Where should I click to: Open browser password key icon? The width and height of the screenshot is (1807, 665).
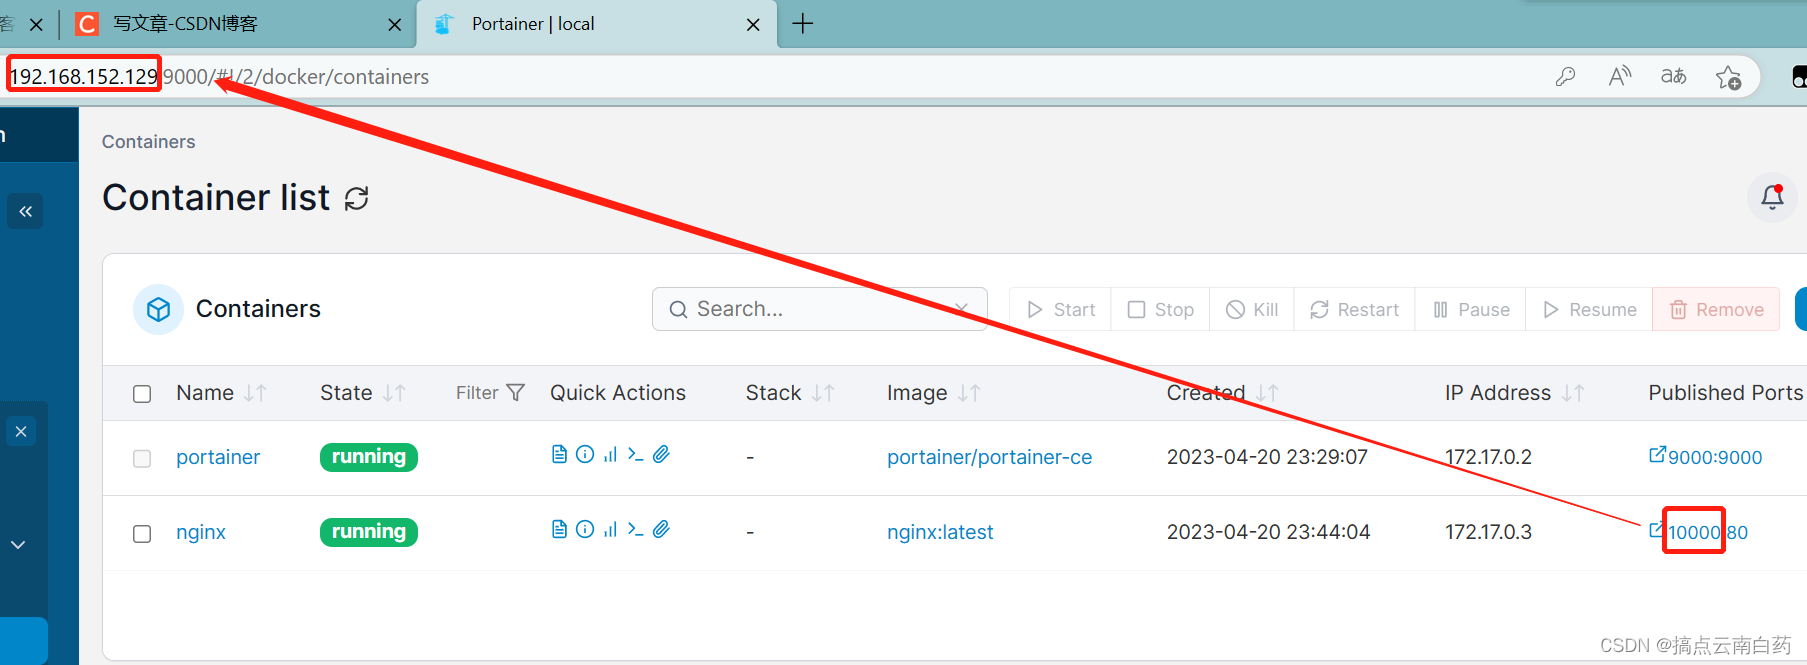pyautogui.click(x=1566, y=77)
